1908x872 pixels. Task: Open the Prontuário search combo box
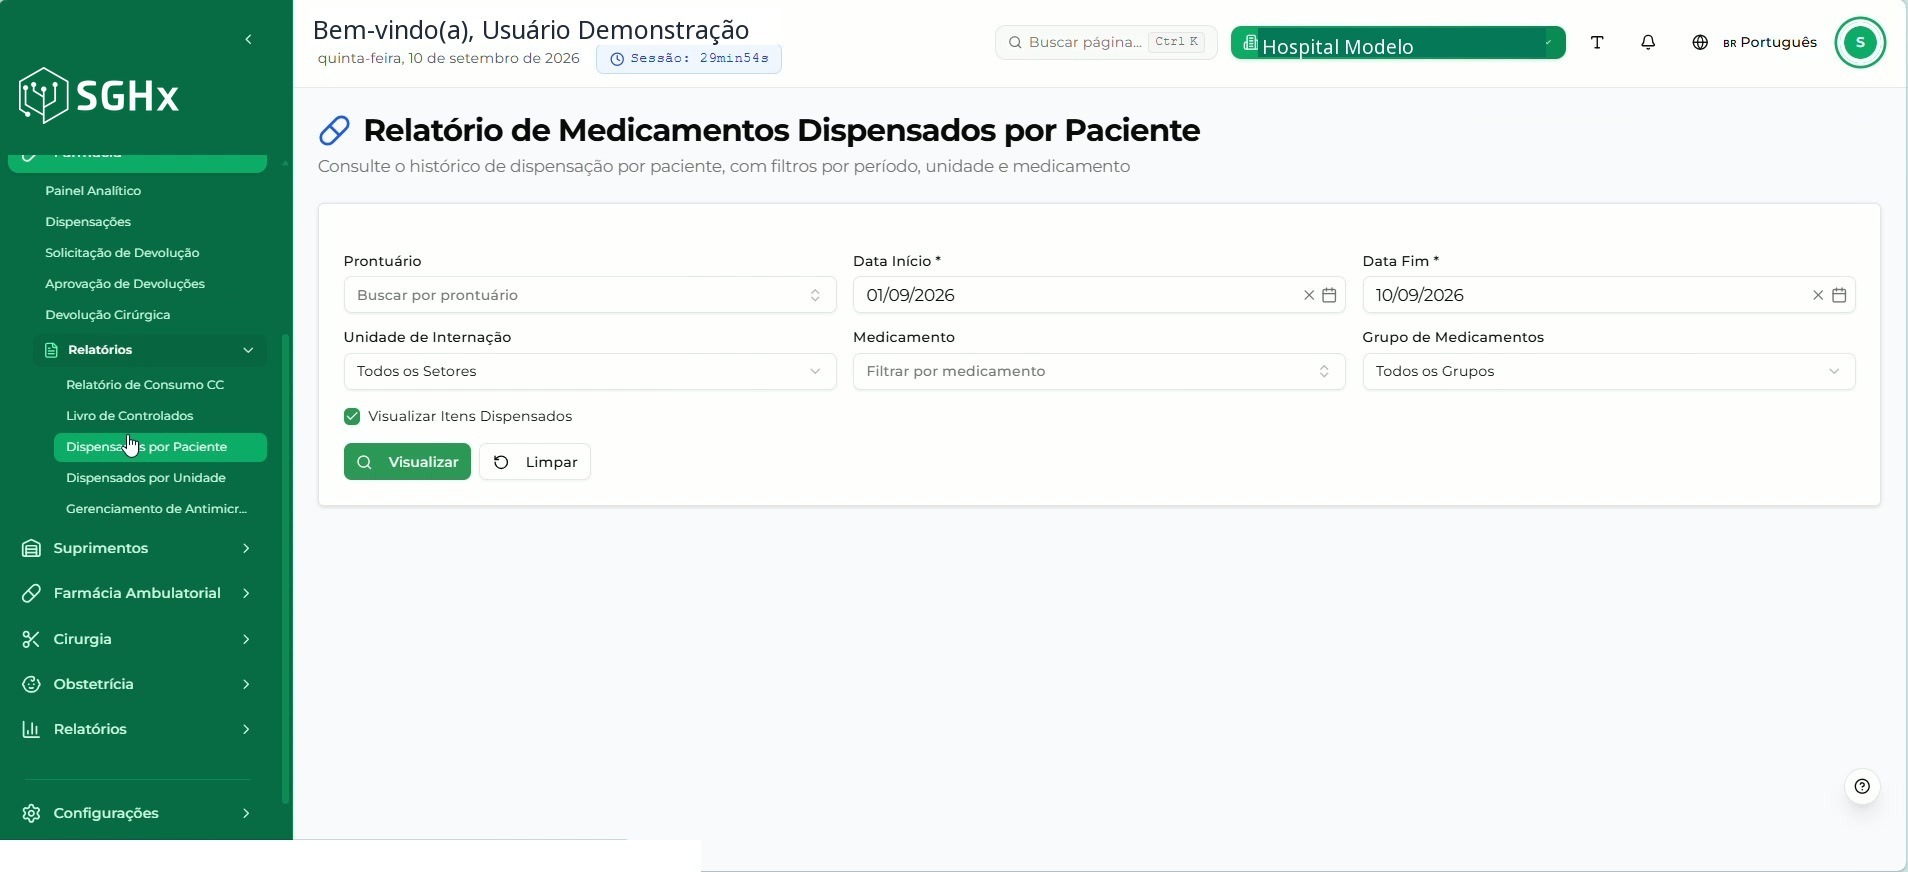point(589,295)
